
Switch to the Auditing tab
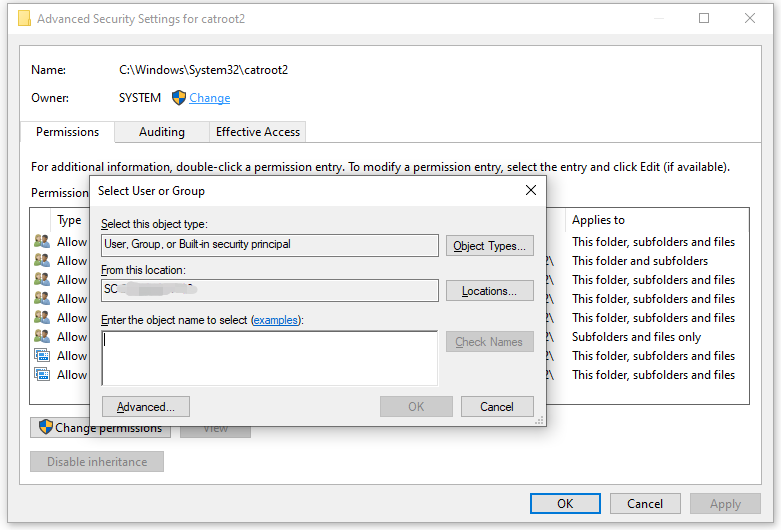click(x=162, y=132)
